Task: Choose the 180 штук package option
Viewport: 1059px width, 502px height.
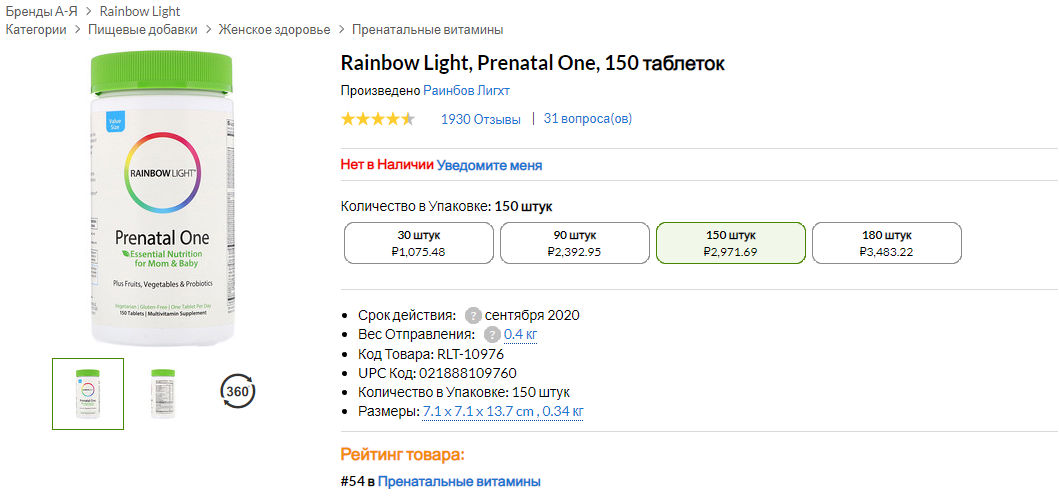Action: 886,243
